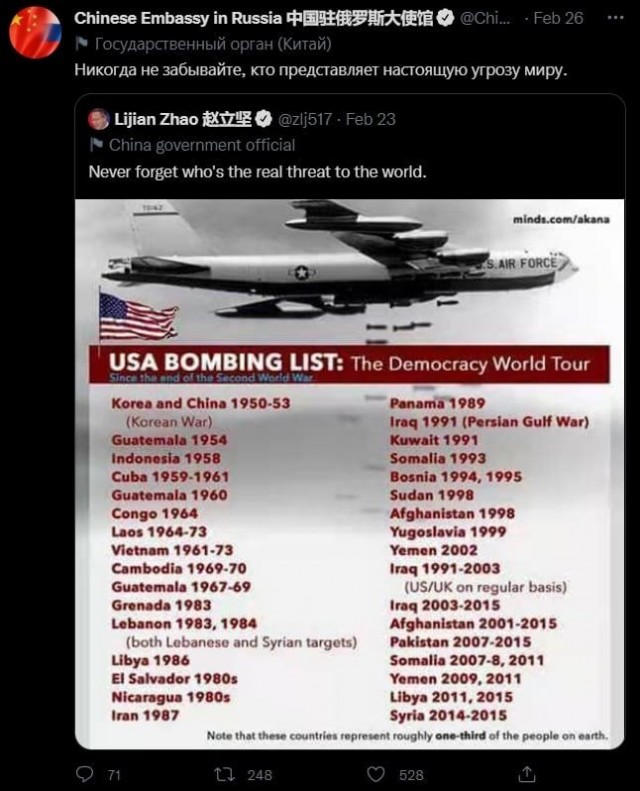The image size is (640, 791).
Task: Click the @zlj517 handle
Action: point(307,119)
